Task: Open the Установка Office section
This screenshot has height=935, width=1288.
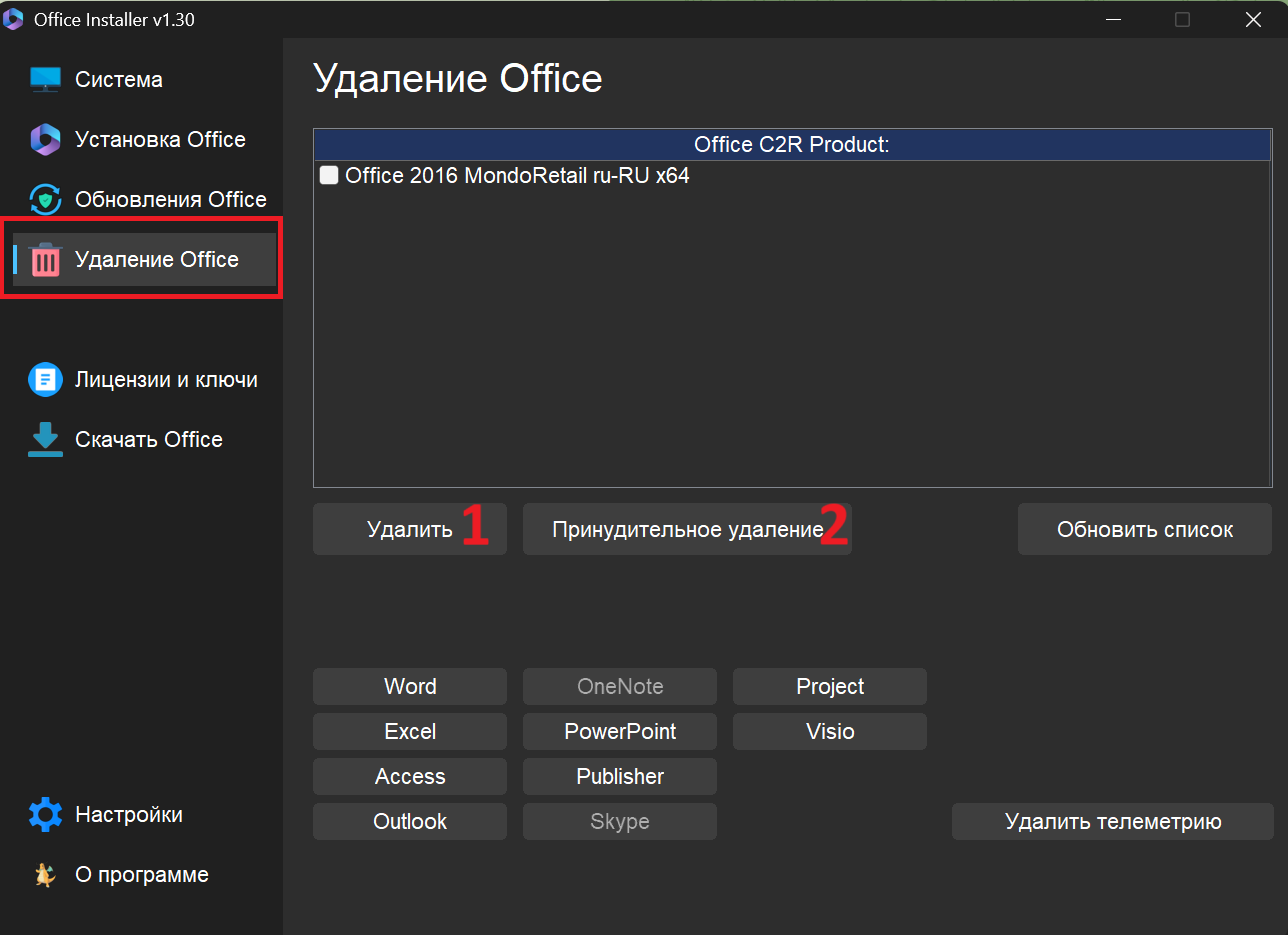Action: coord(160,140)
